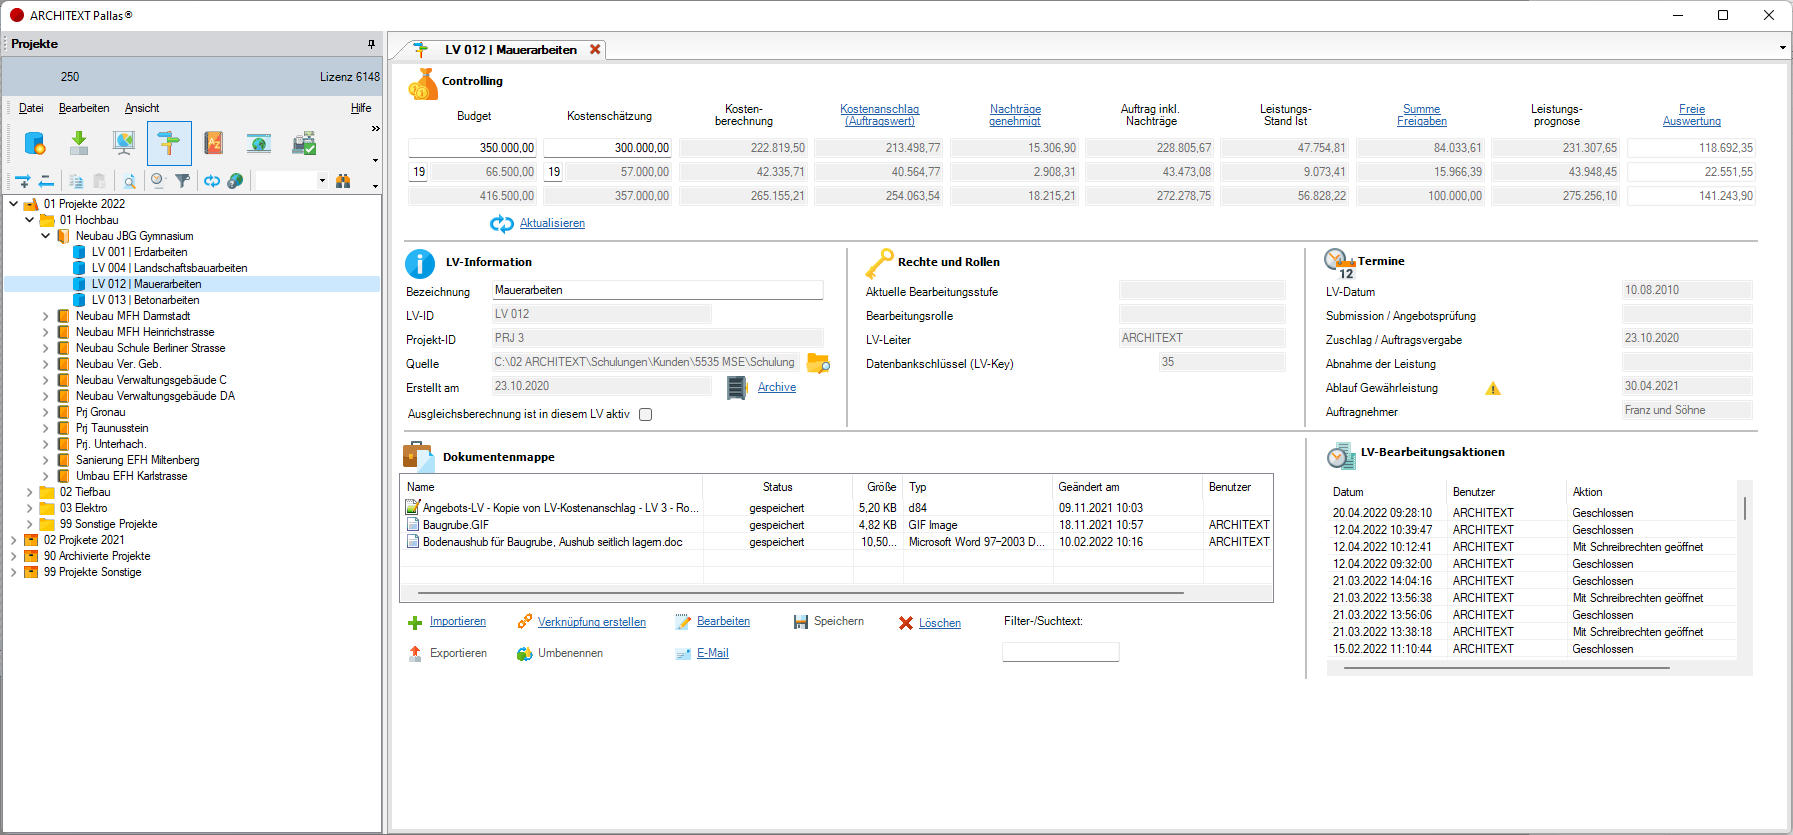1793x835 pixels.
Task: Open the toolbar search combo box dropdown
Action: (x=322, y=181)
